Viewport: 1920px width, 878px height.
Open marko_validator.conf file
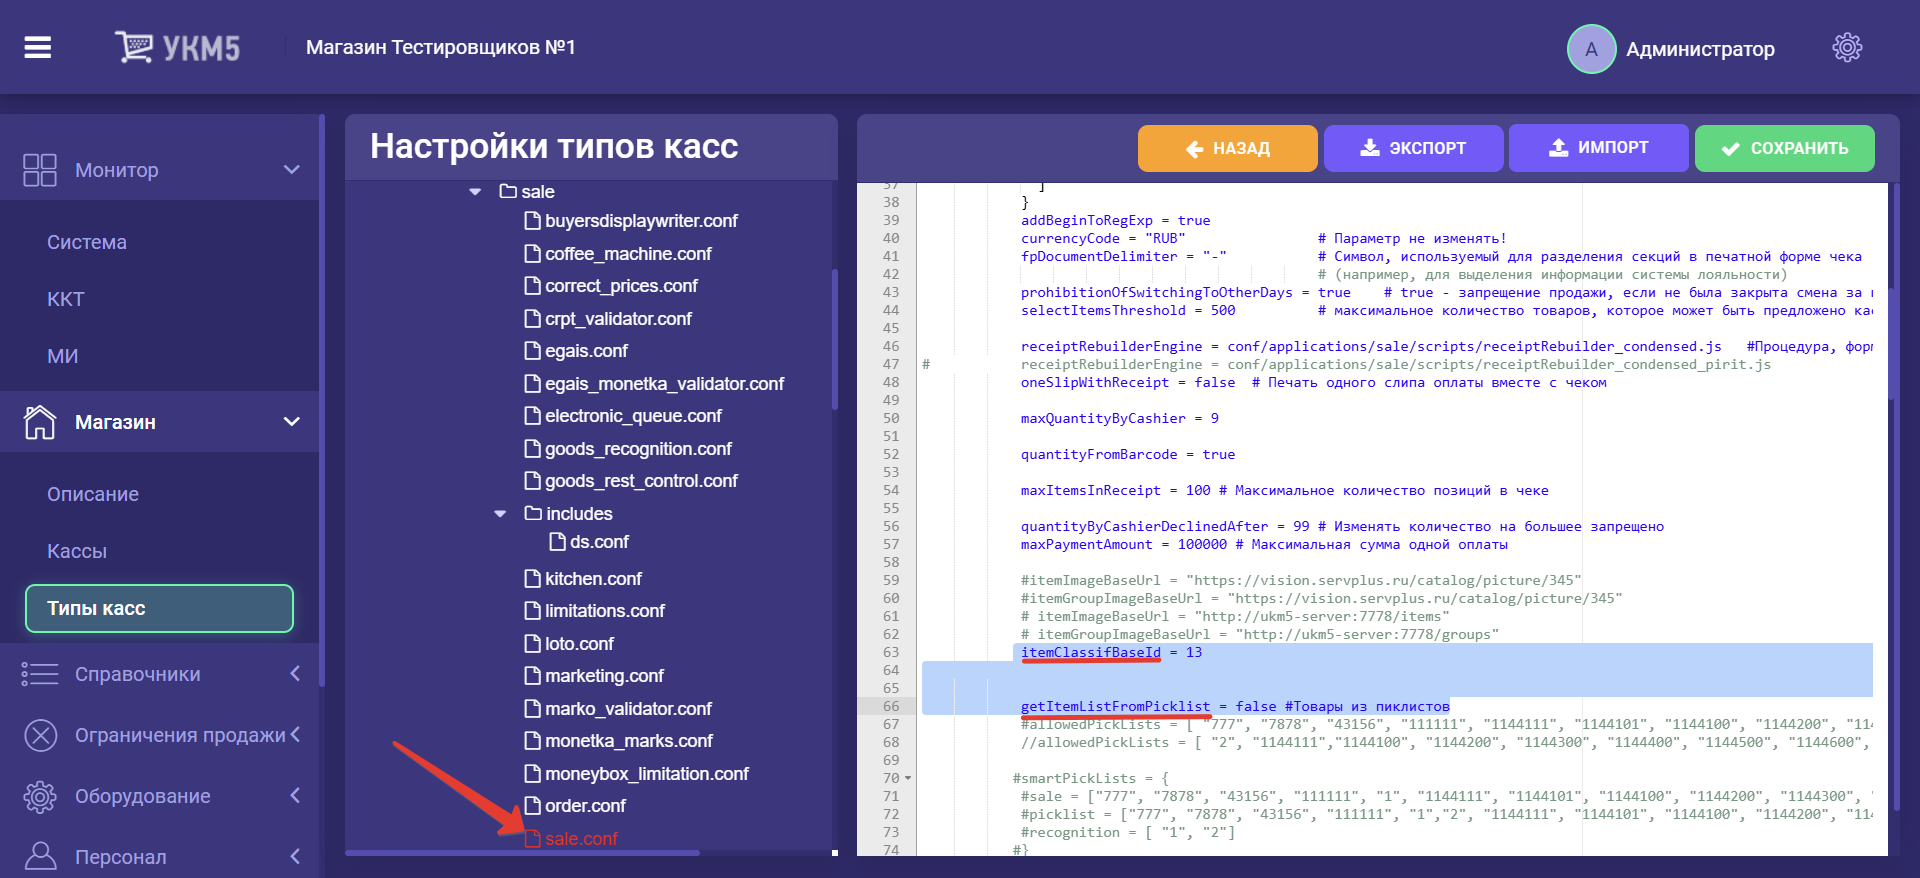click(628, 708)
